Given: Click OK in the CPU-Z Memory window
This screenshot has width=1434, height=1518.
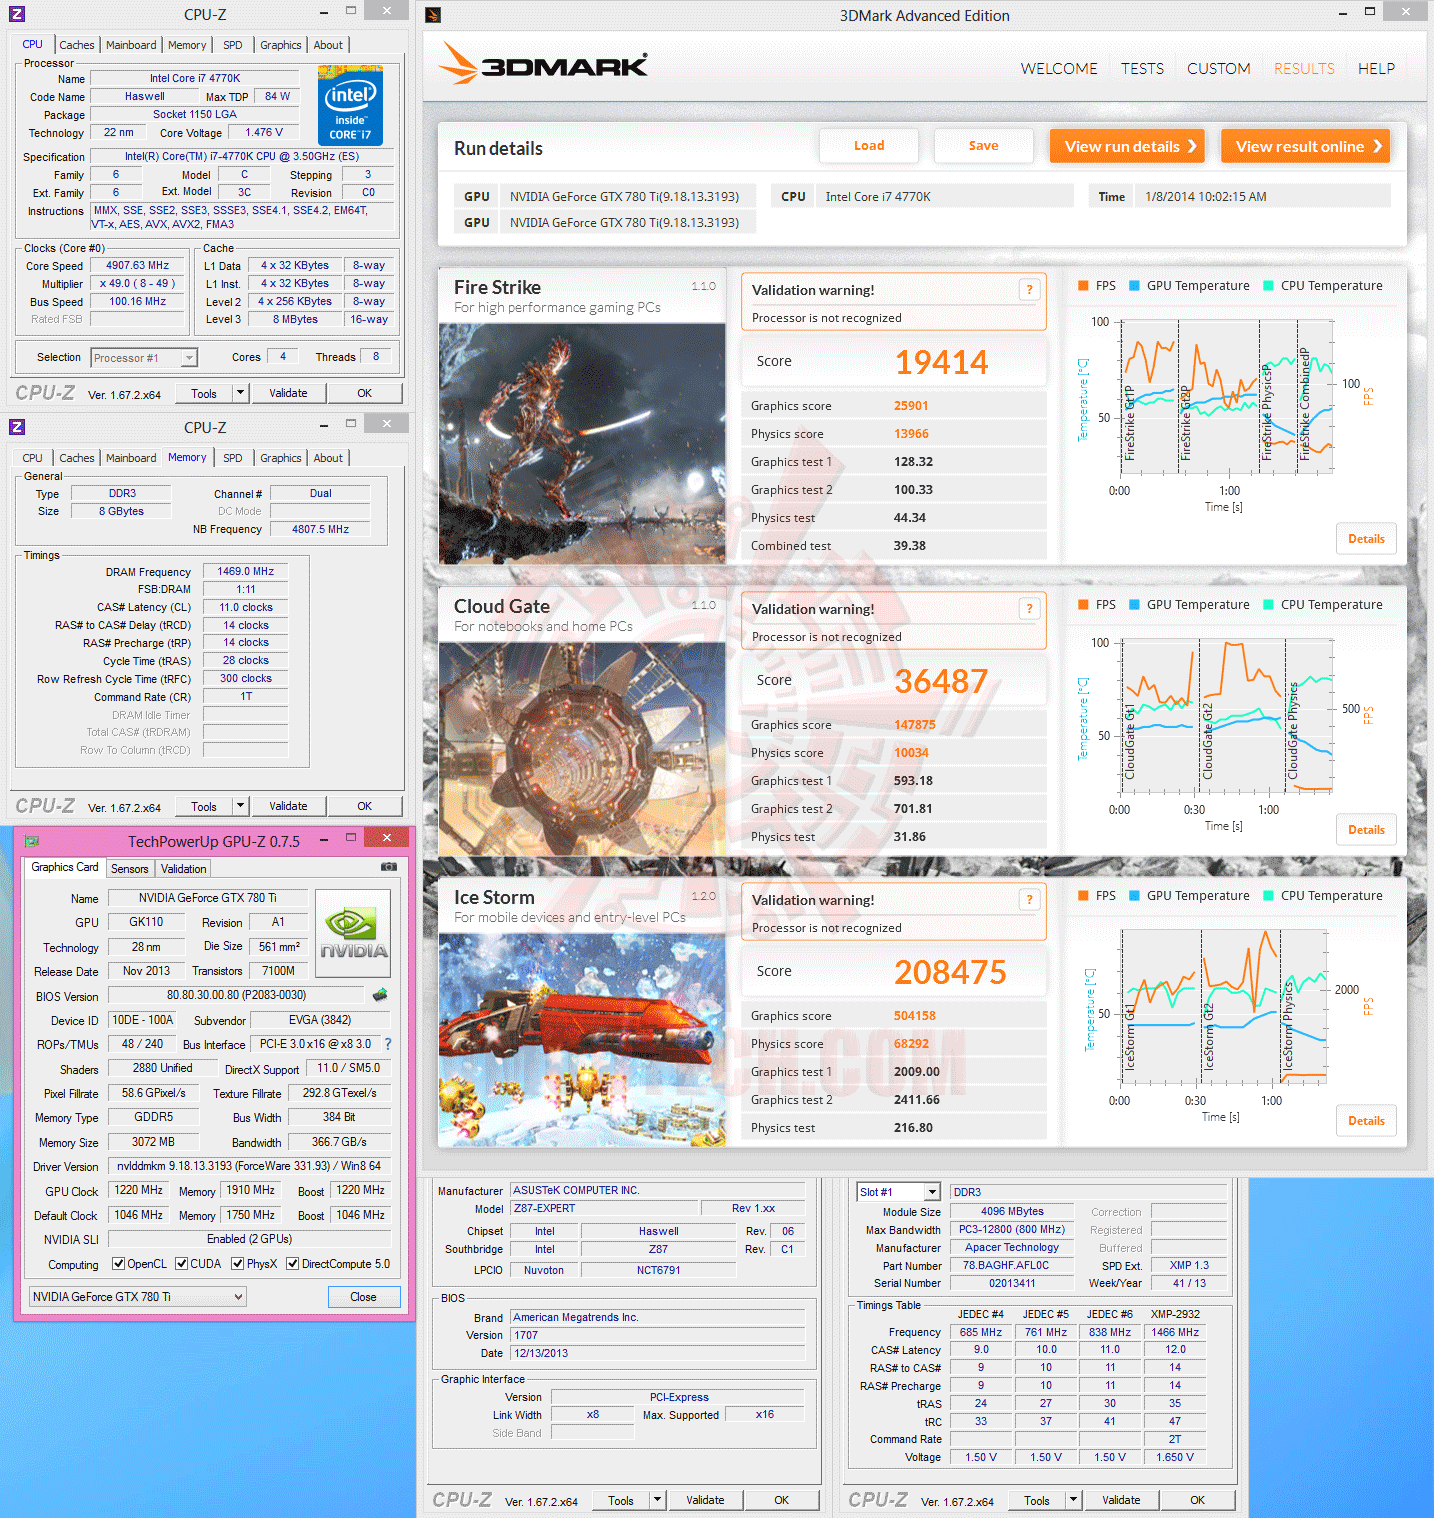Looking at the screenshot, I should click(x=365, y=806).
